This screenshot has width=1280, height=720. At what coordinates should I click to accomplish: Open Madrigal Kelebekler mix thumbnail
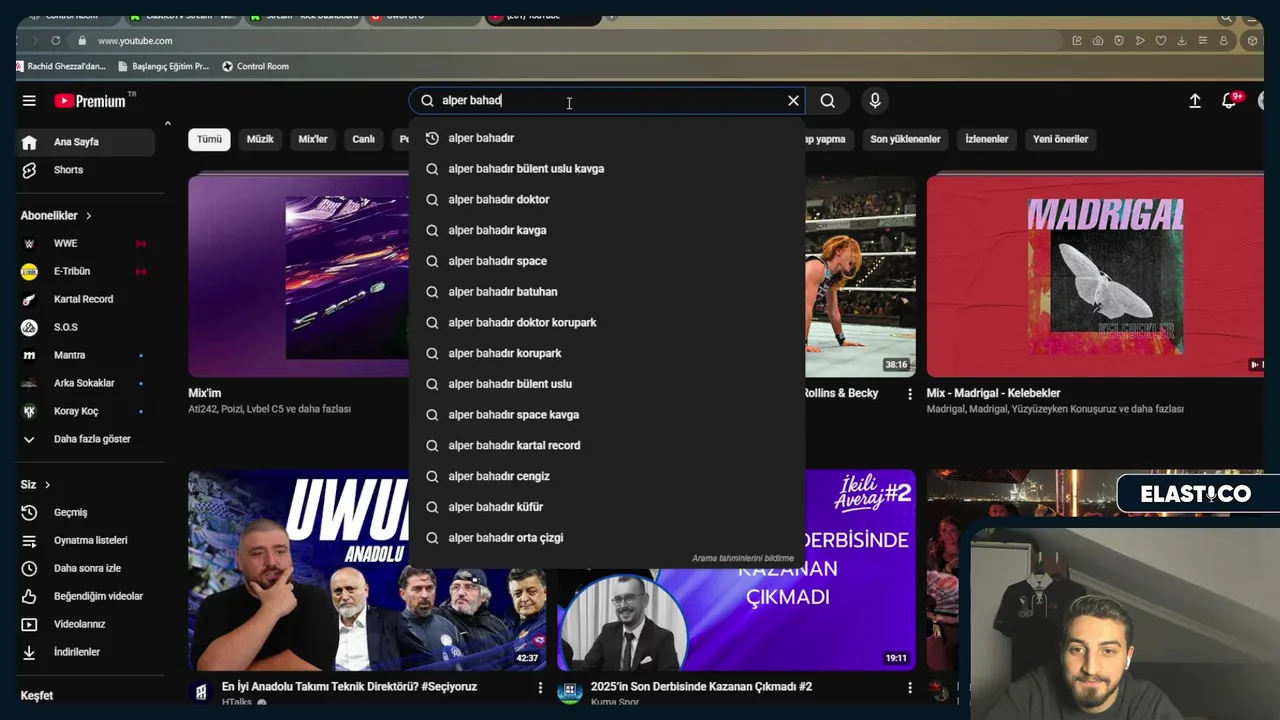coord(1095,276)
